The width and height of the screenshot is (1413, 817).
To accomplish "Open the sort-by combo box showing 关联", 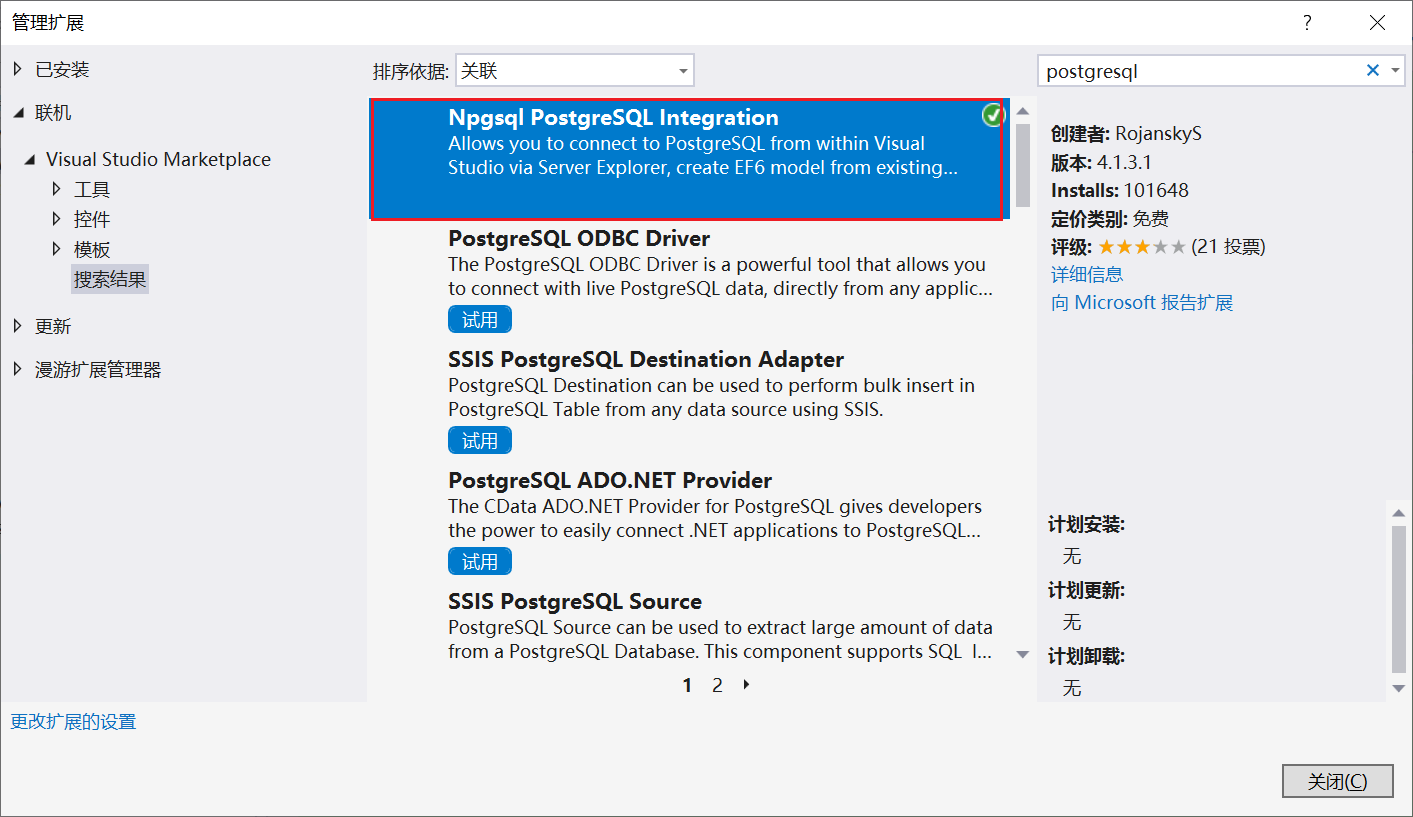I will coord(574,71).
